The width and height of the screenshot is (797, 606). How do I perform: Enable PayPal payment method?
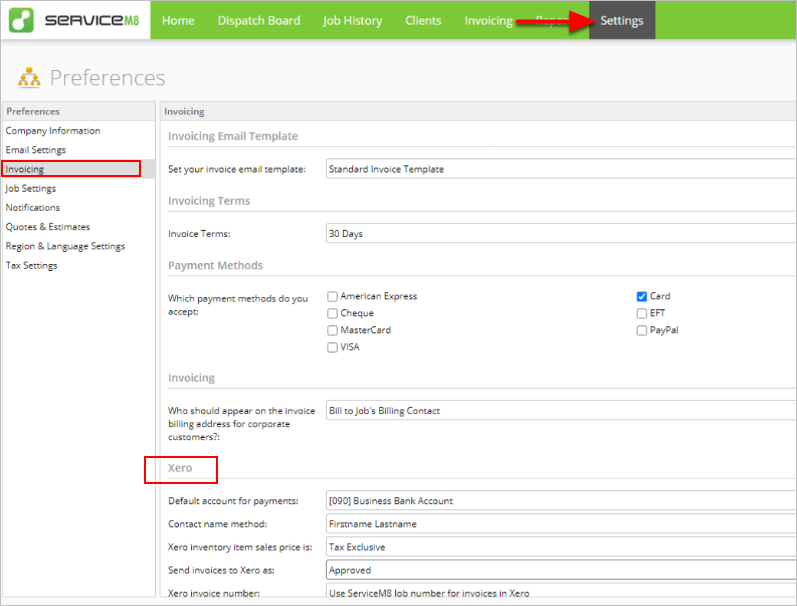tap(641, 330)
